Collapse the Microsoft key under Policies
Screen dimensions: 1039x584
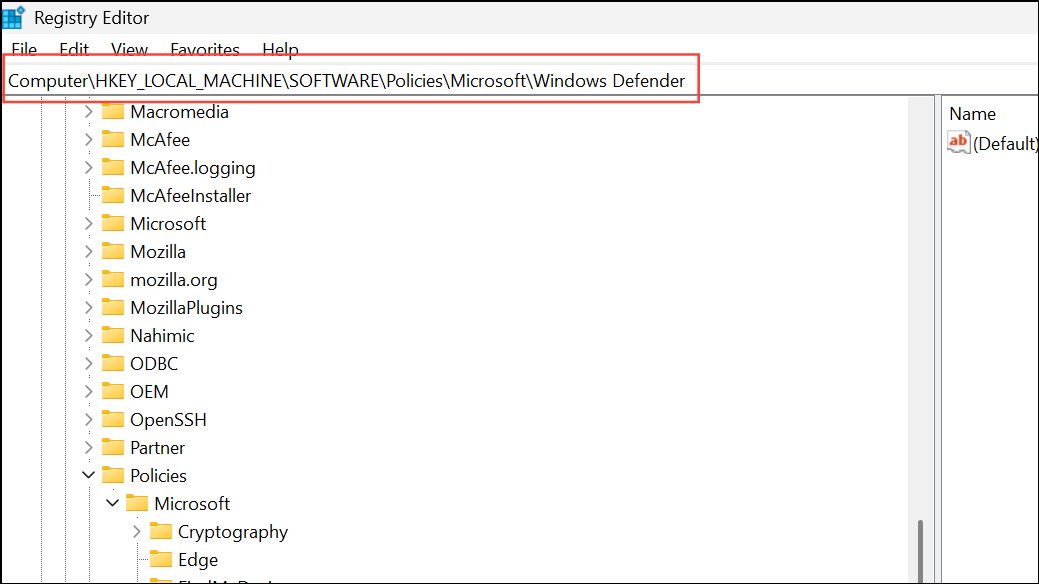112,503
